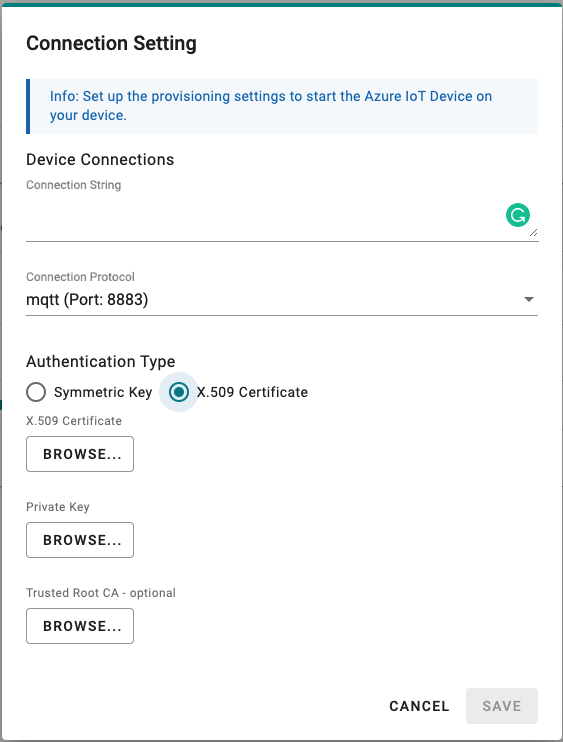Click the green Grammarly icon

point(518,215)
